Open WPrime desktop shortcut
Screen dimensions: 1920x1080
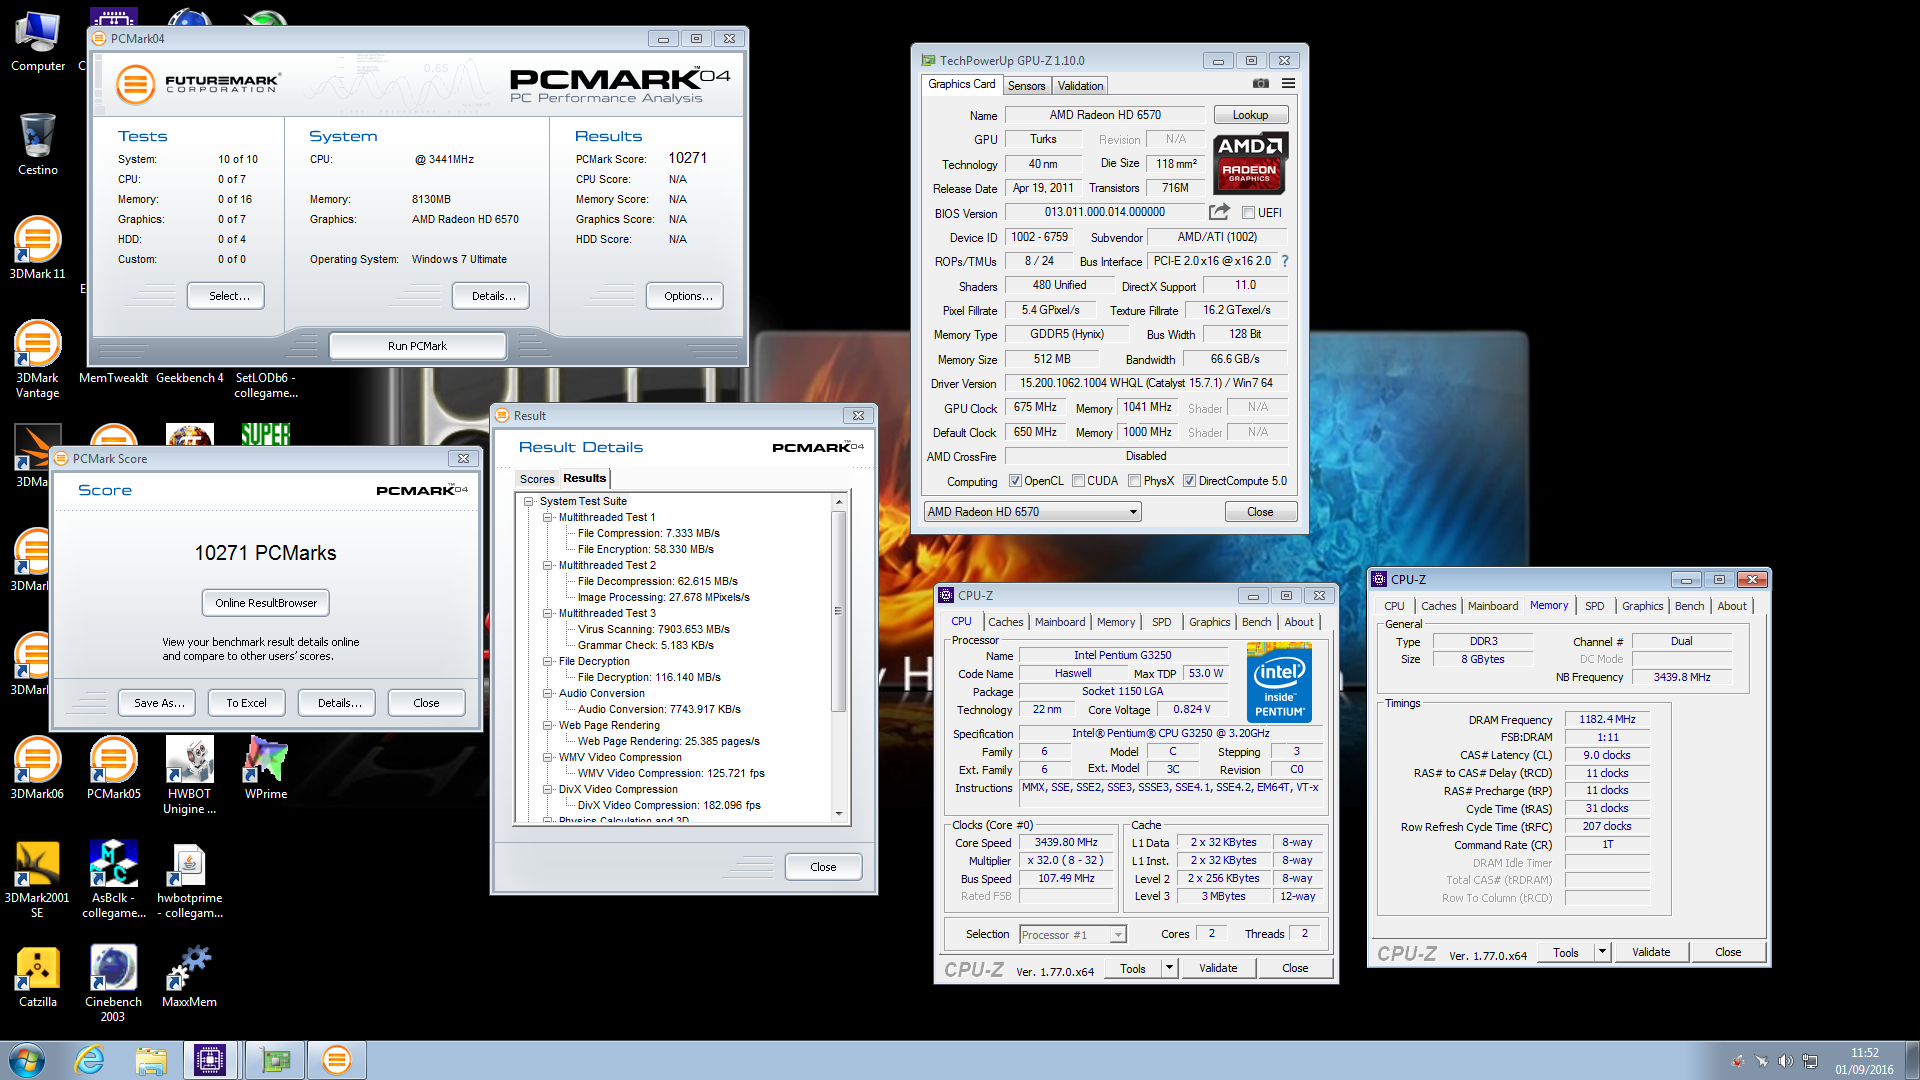(x=266, y=767)
